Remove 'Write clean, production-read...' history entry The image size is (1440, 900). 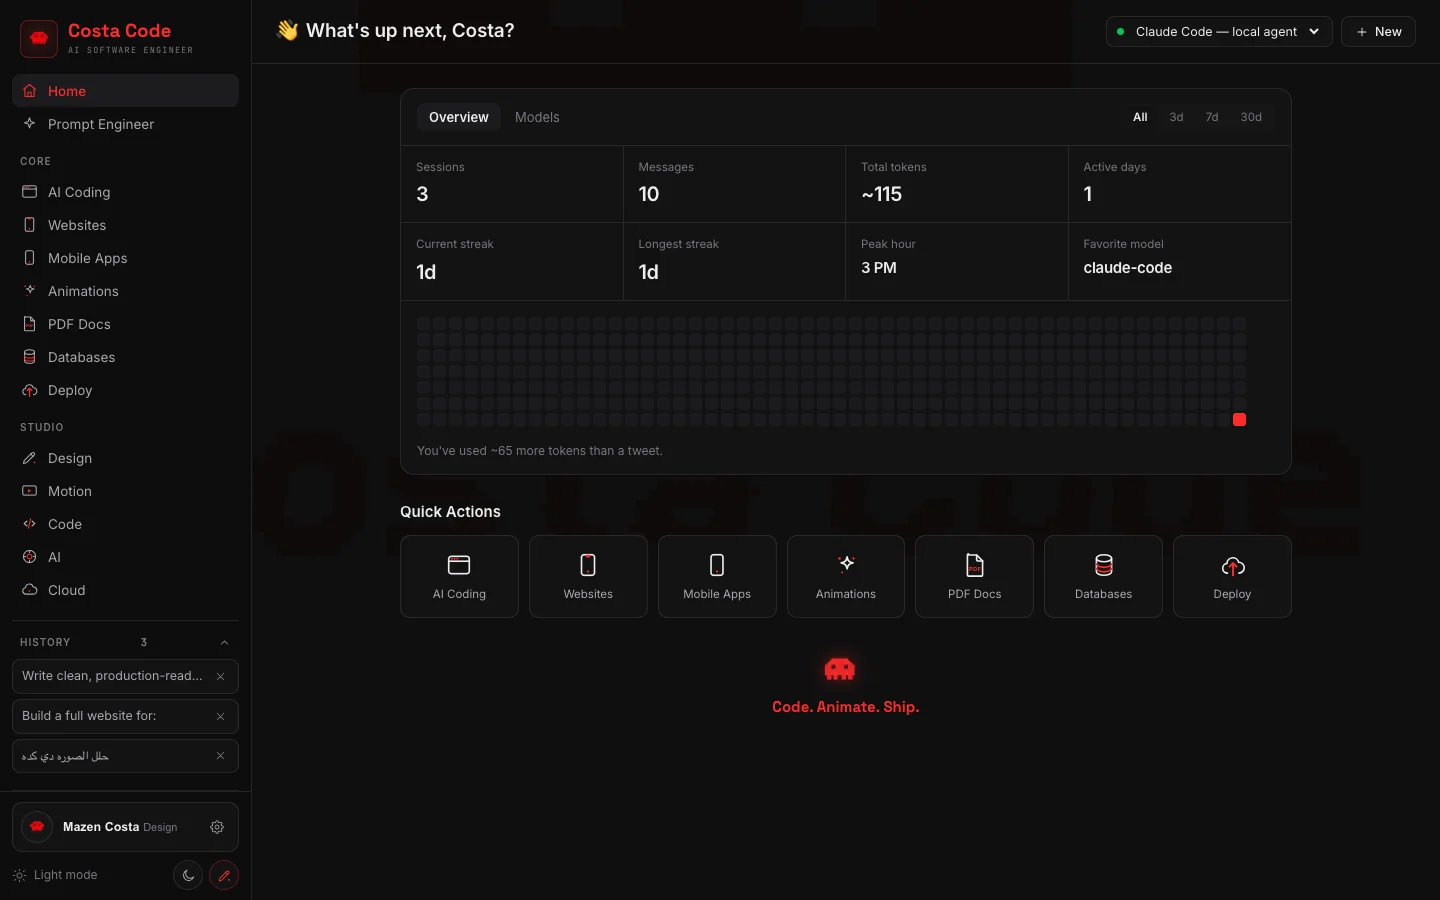(220, 676)
